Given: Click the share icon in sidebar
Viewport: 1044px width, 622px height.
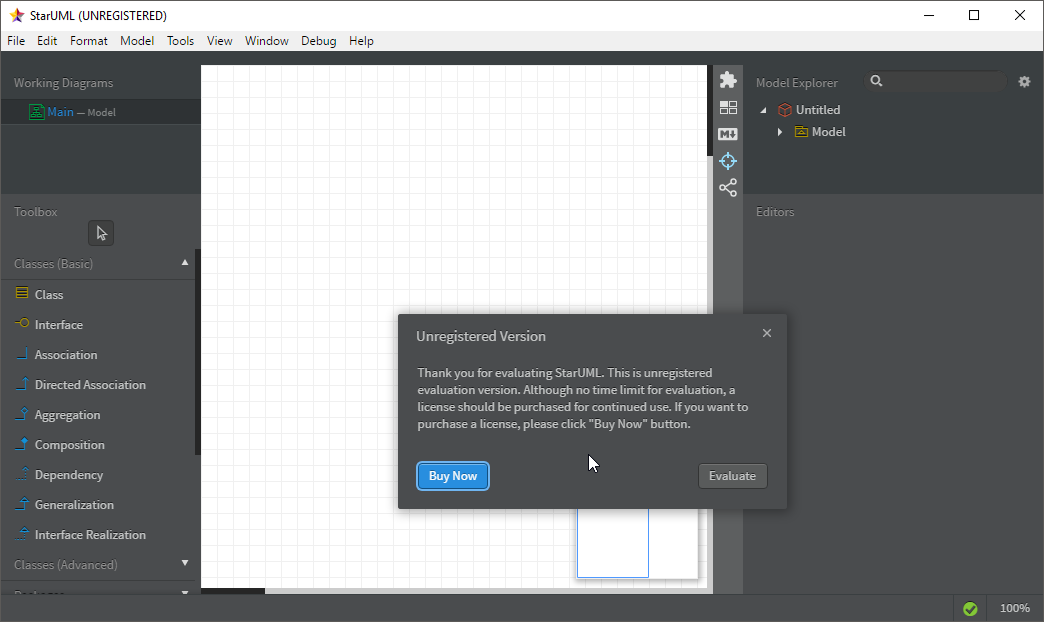Looking at the screenshot, I should click(728, 188).
